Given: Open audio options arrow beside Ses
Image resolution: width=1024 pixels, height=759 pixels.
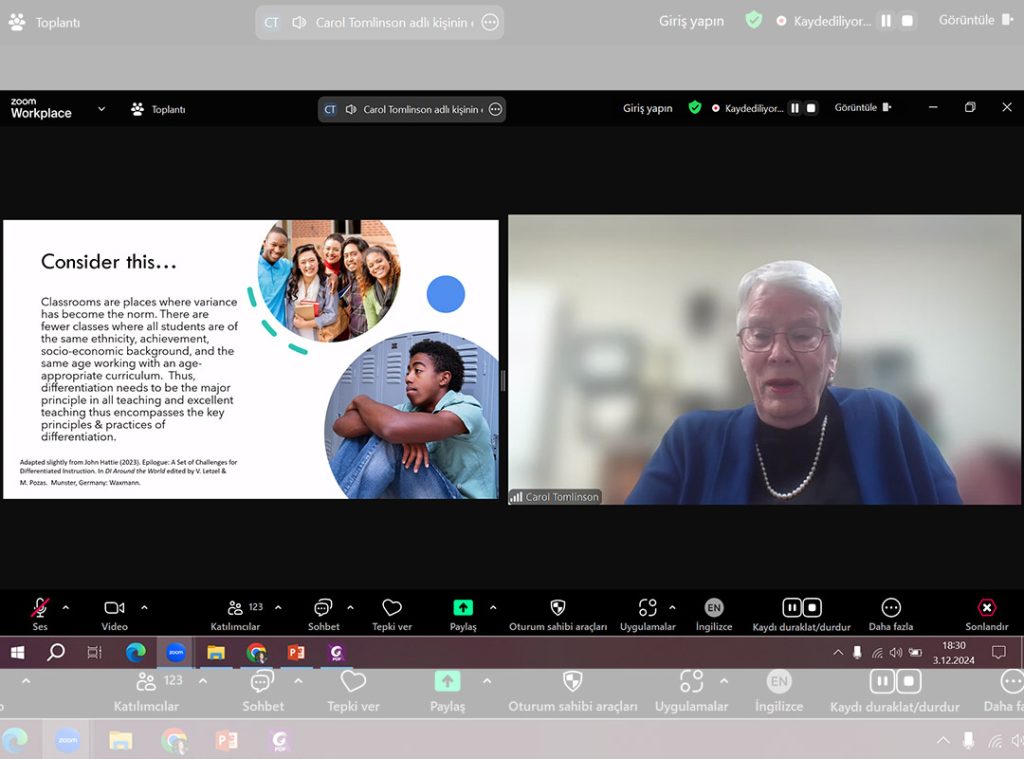Looking at the screenshot, I should point(66,607).
